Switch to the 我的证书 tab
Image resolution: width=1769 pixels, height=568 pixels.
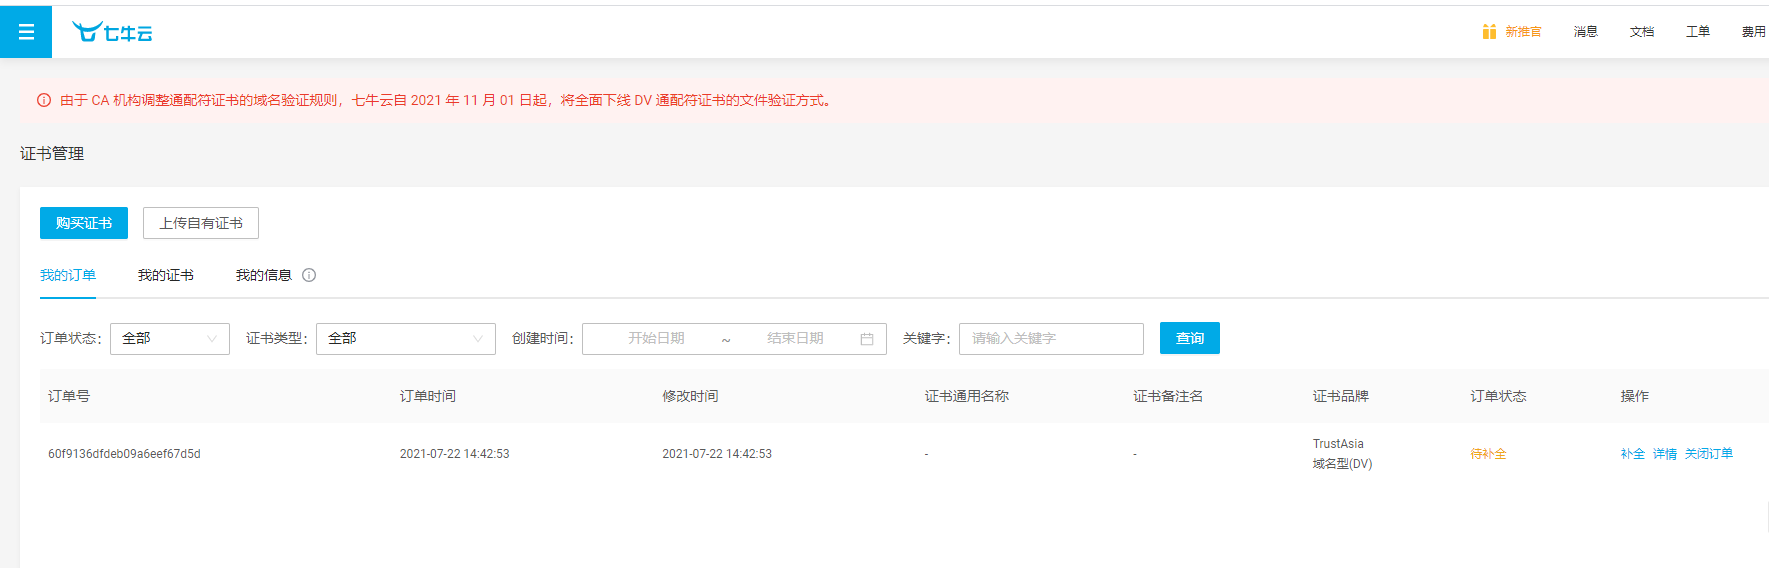(x=165, y=275)
